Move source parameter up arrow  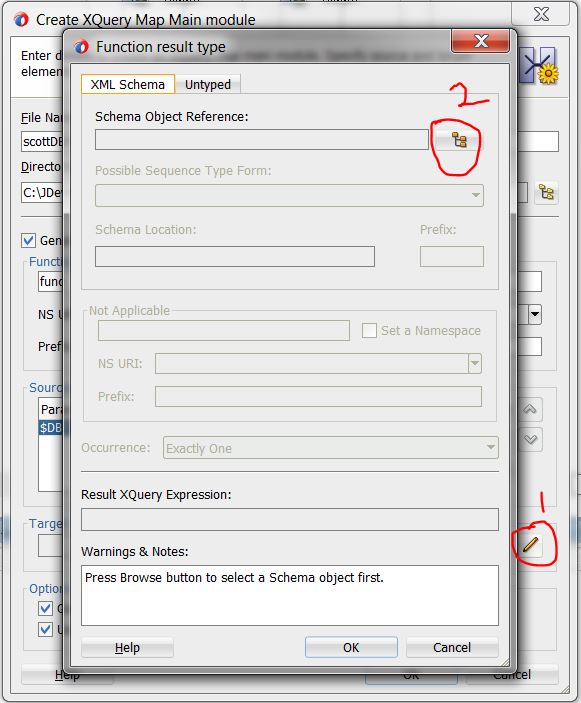530,409
